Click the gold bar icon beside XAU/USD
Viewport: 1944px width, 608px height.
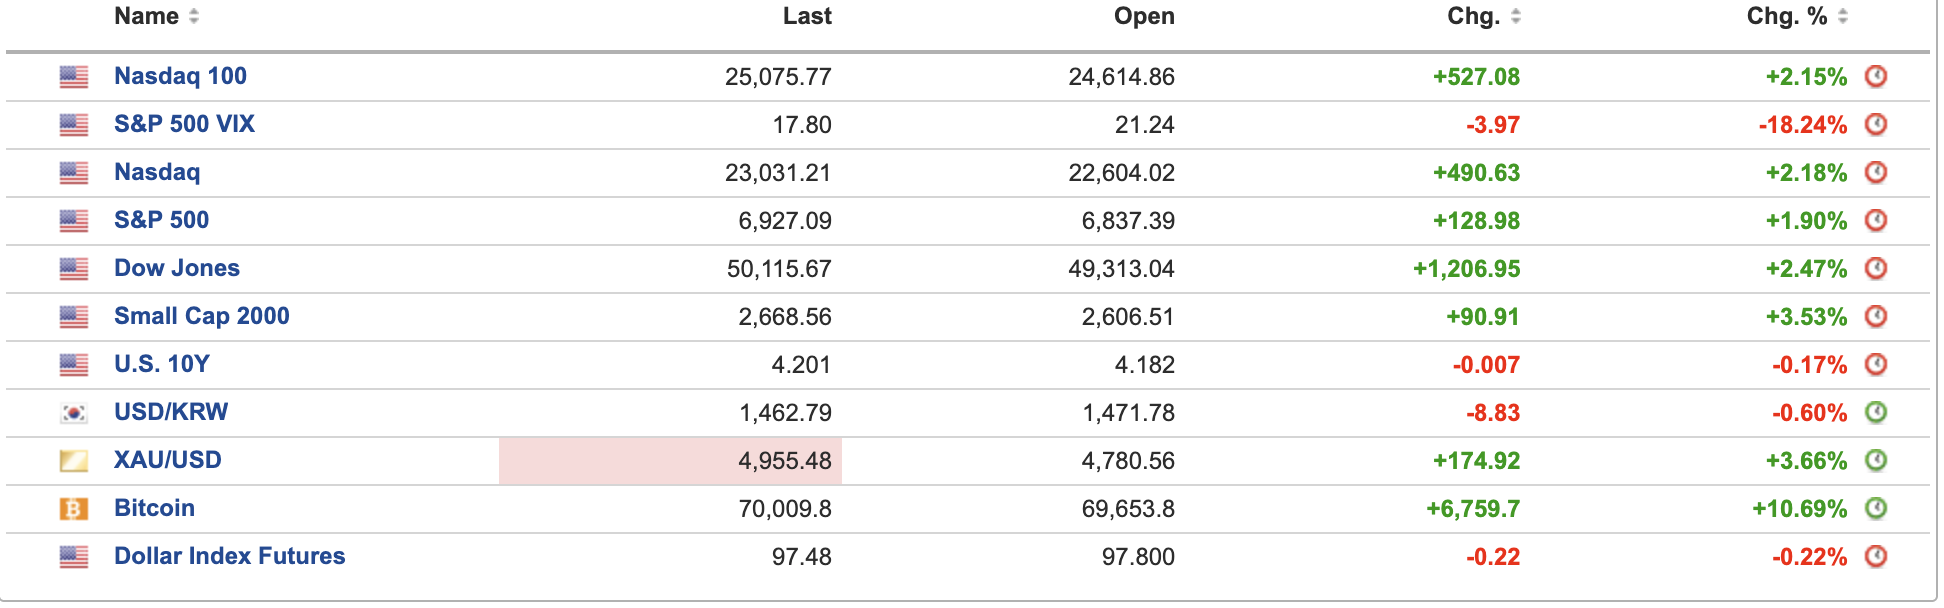74,461
